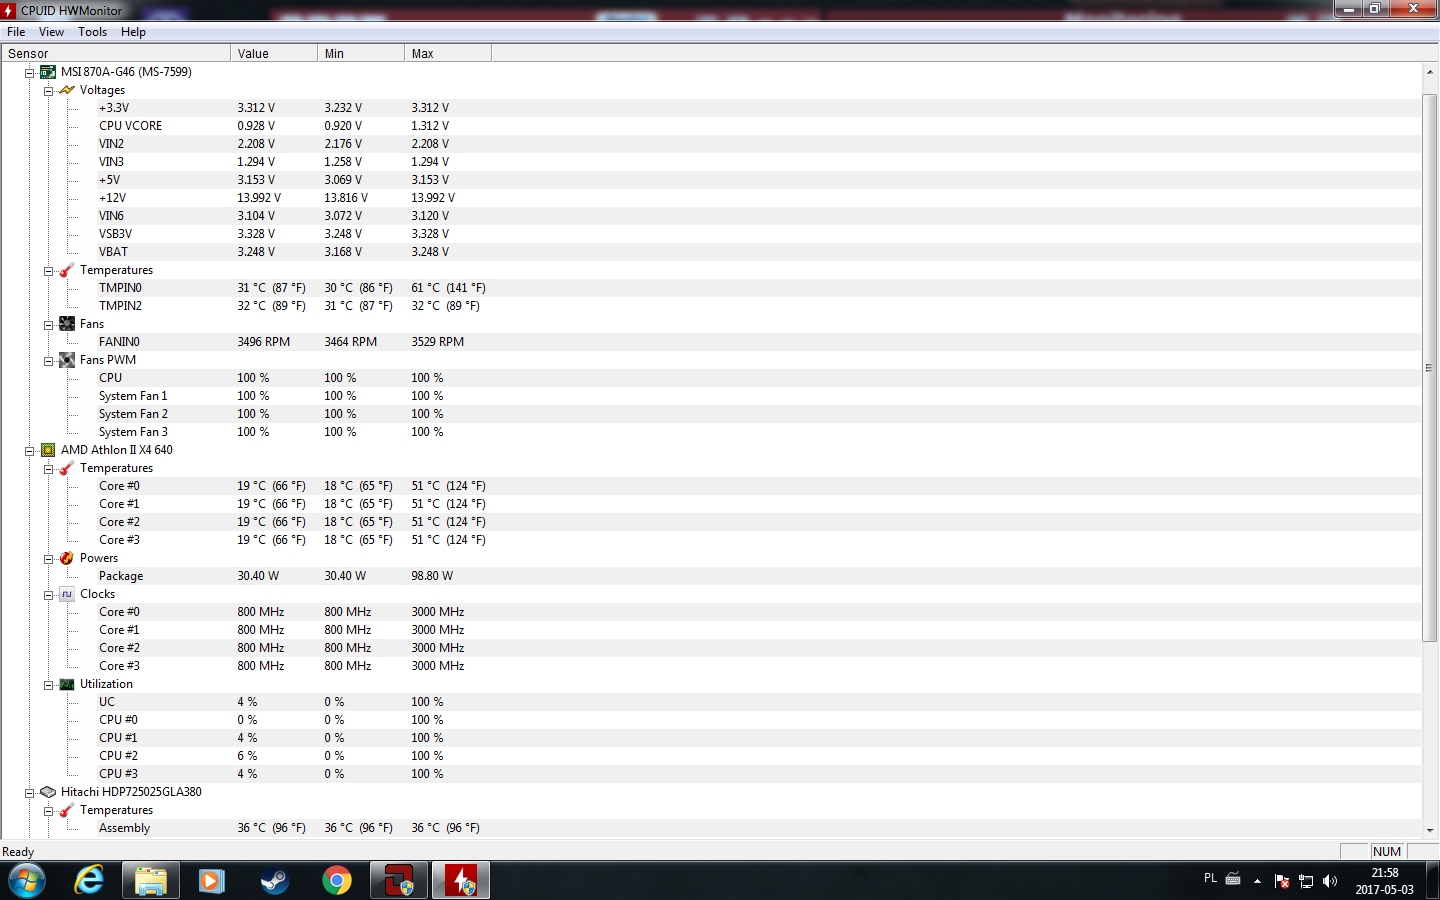Click the PL language indicator
The image size is (1440, 900).
click(1210, 879)
